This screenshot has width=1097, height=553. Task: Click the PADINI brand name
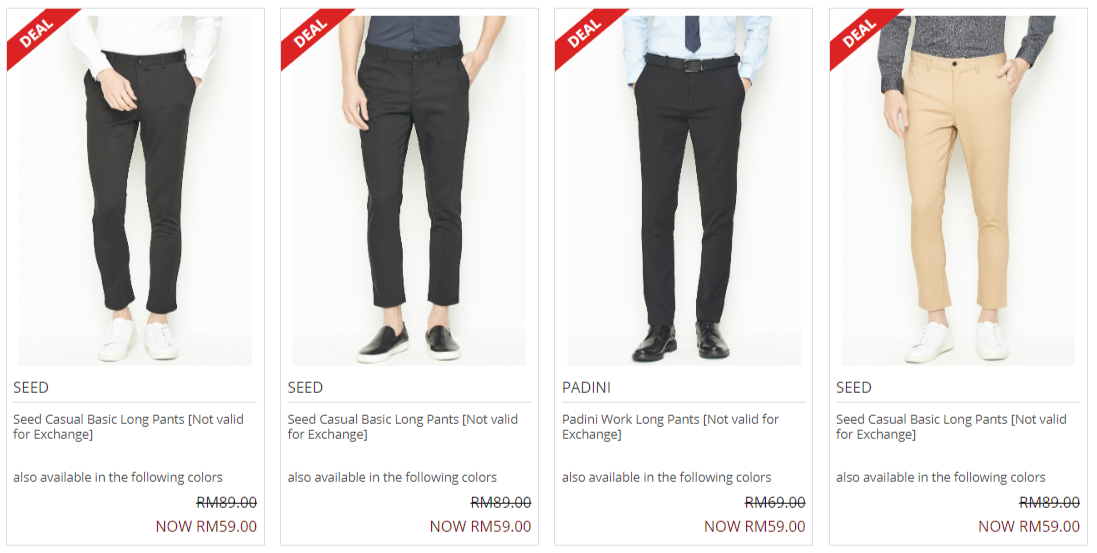pos(586,388)
